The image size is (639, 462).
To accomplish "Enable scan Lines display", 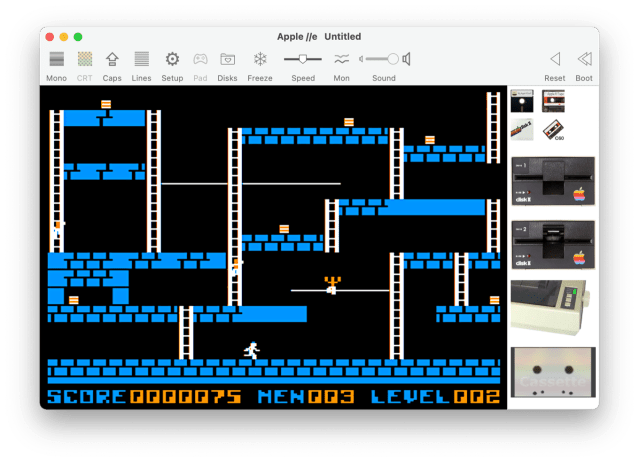I will (x=141, y=60).
